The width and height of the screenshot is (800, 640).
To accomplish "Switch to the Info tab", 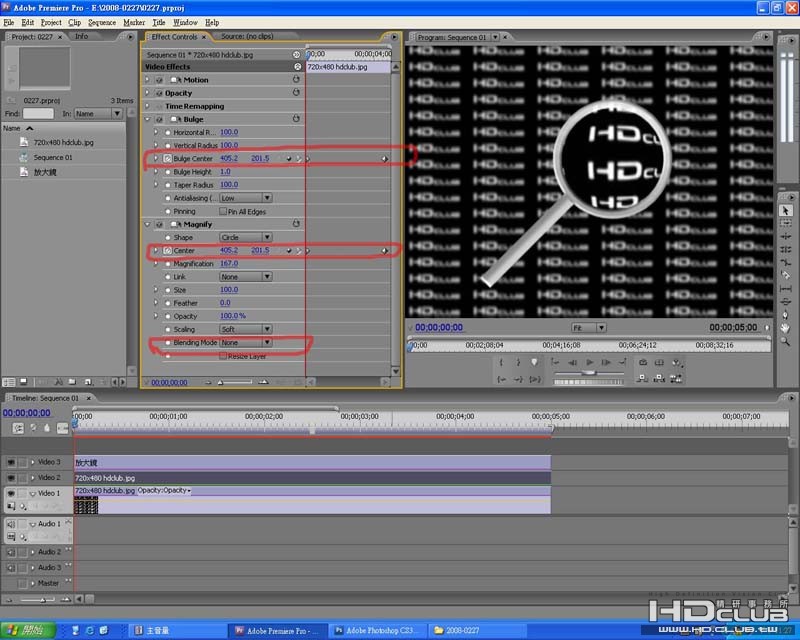I will click(81, 36).
